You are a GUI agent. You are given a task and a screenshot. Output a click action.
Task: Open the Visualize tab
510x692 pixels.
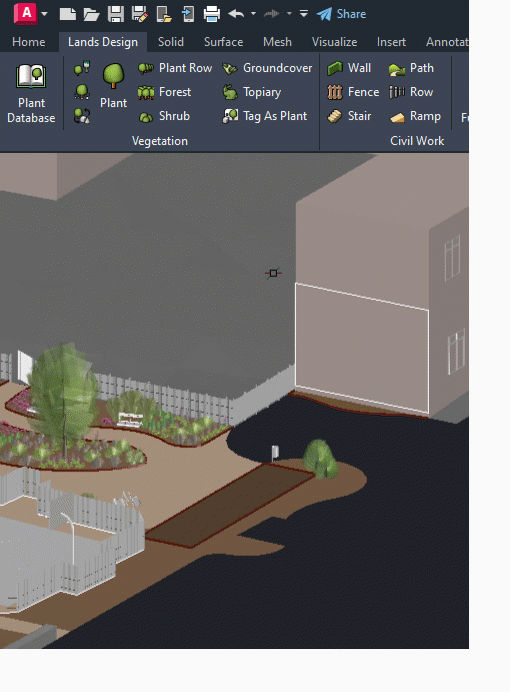pyautogui.click(x=334, y=42)
